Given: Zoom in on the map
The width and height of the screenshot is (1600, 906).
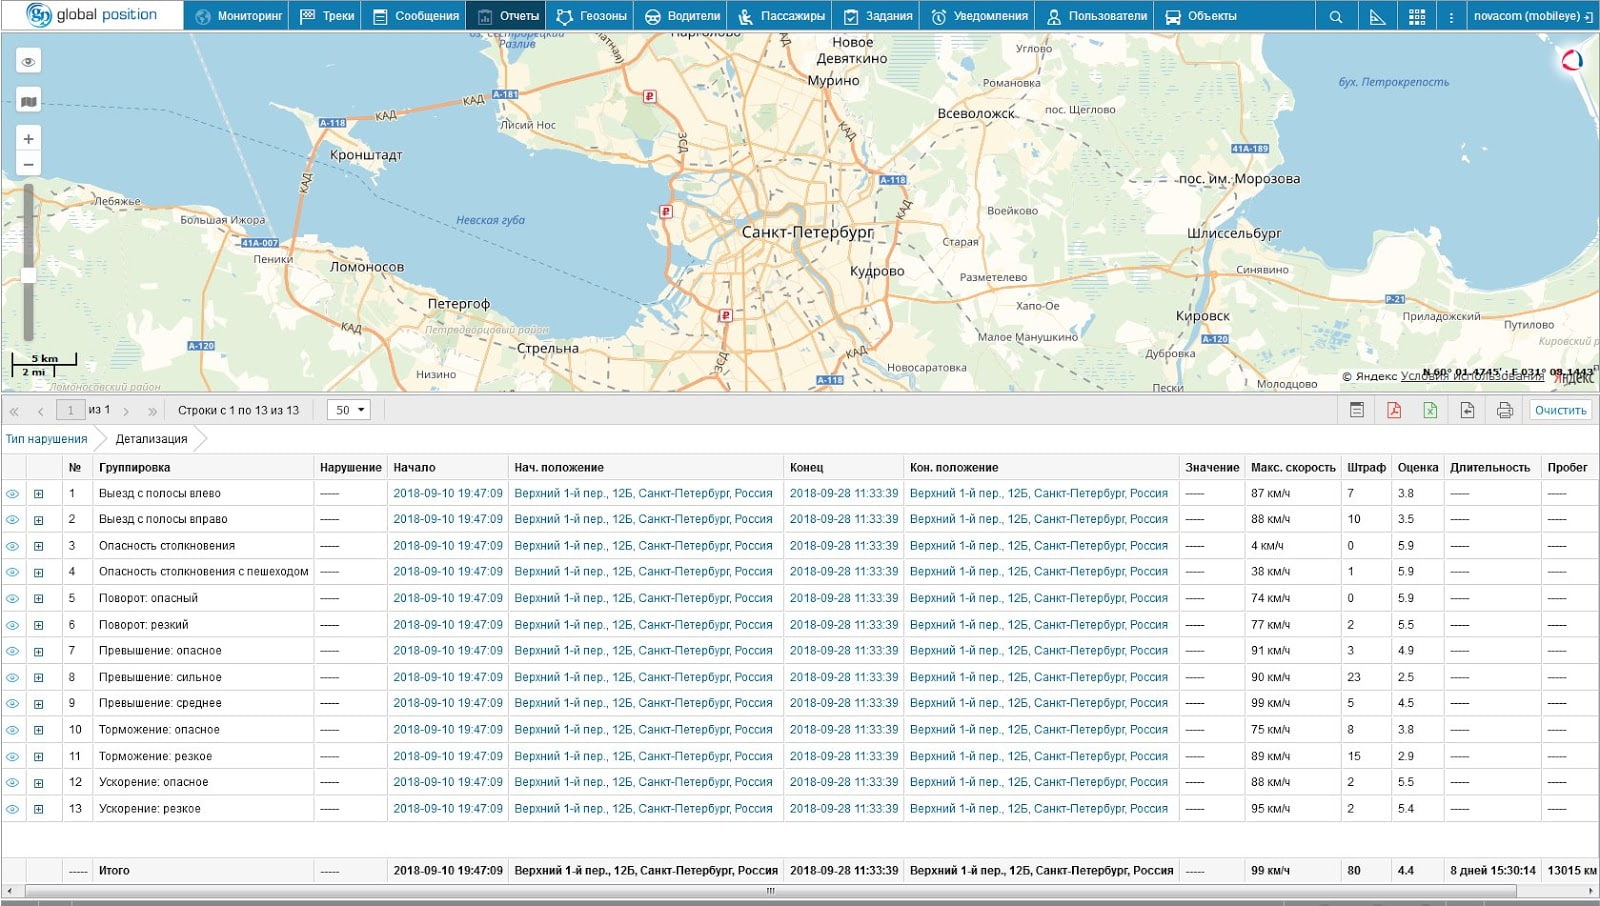Looking at the screenshot, I should pos(29,139).
